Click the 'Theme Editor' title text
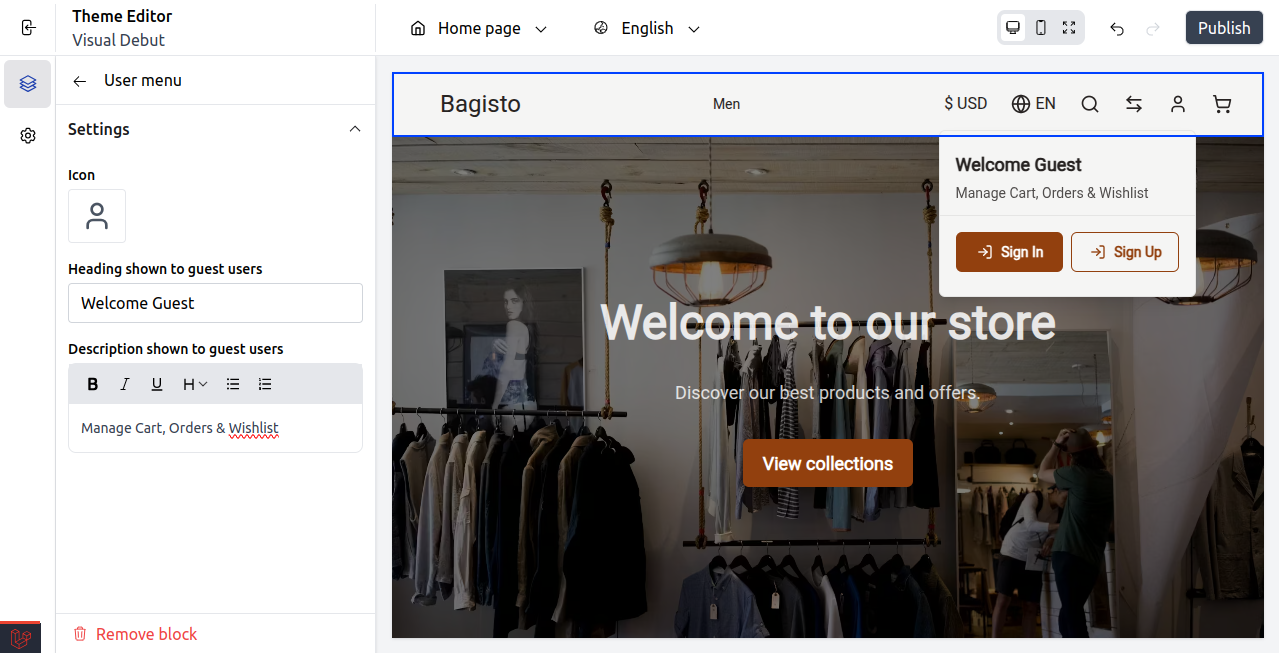 click(122, 16)
